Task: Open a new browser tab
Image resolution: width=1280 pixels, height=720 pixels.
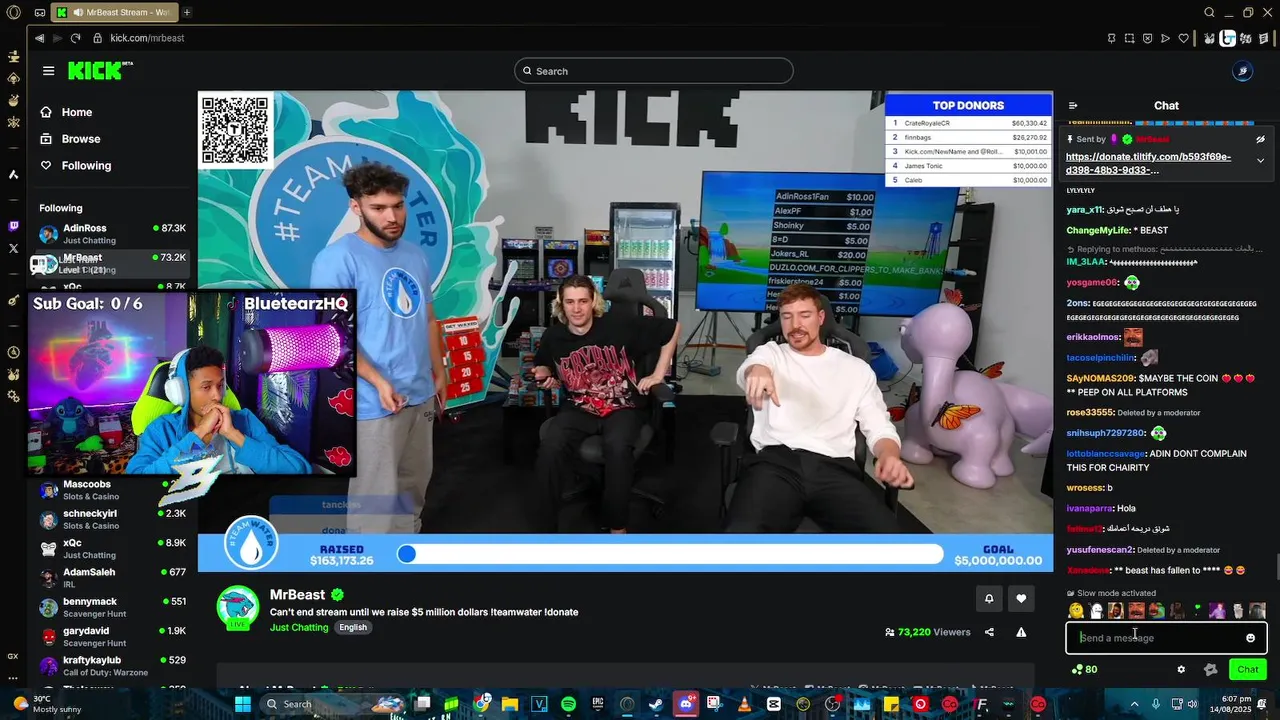Action: click(x=187, y=12)
